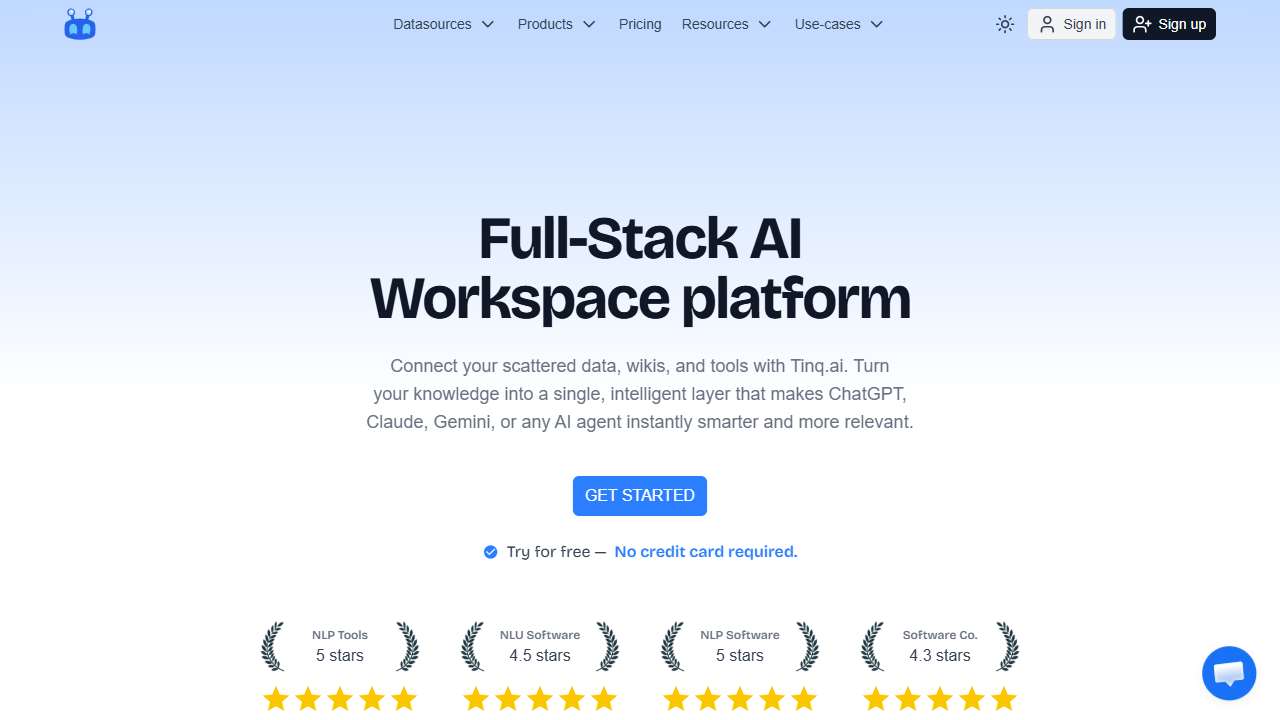This screenshot has height=720, width=1280.
Task: Click the blue verified checkmark icon
Action: tap(490, 552)
